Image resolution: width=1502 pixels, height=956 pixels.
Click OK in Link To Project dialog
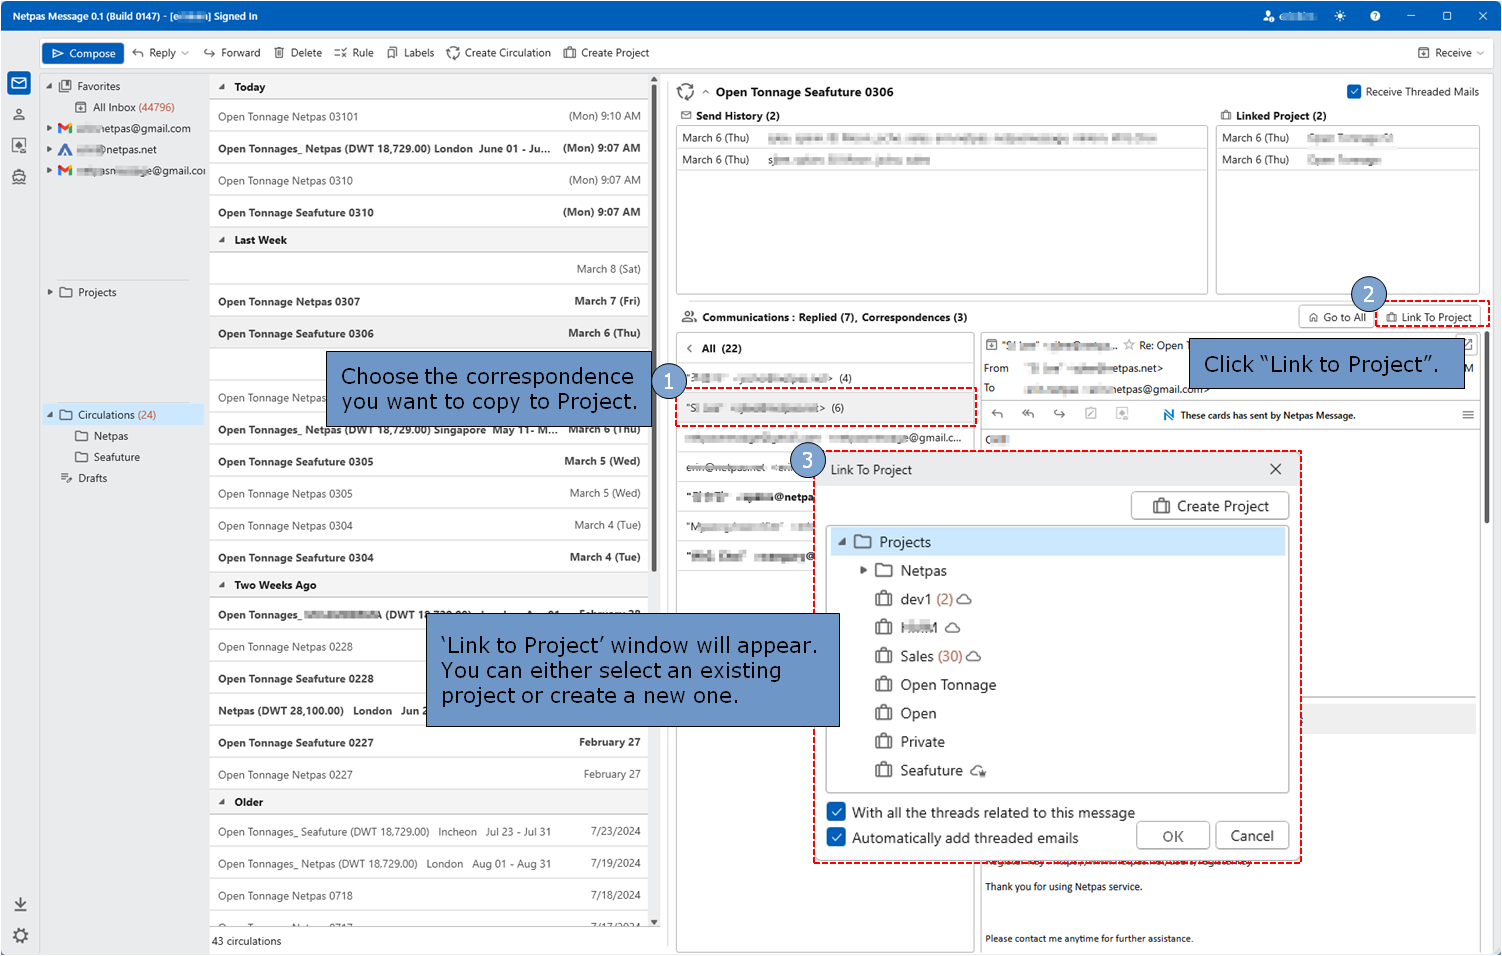(x=1173, y=836)
